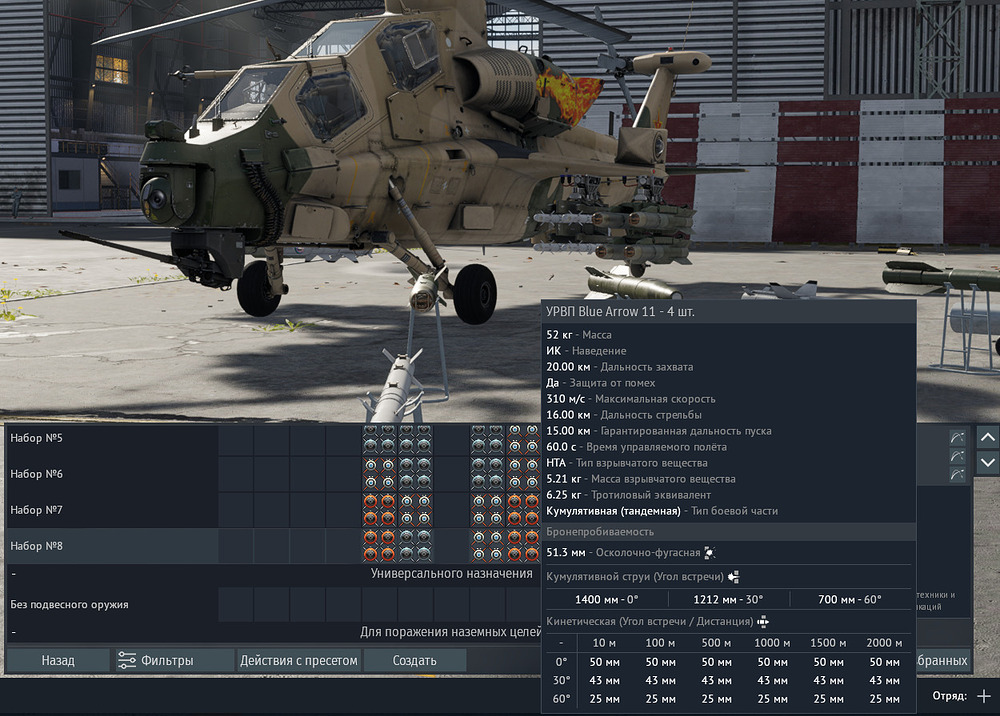
Task: Open the Действия с пресетом menu
Action: coord(298,661)
